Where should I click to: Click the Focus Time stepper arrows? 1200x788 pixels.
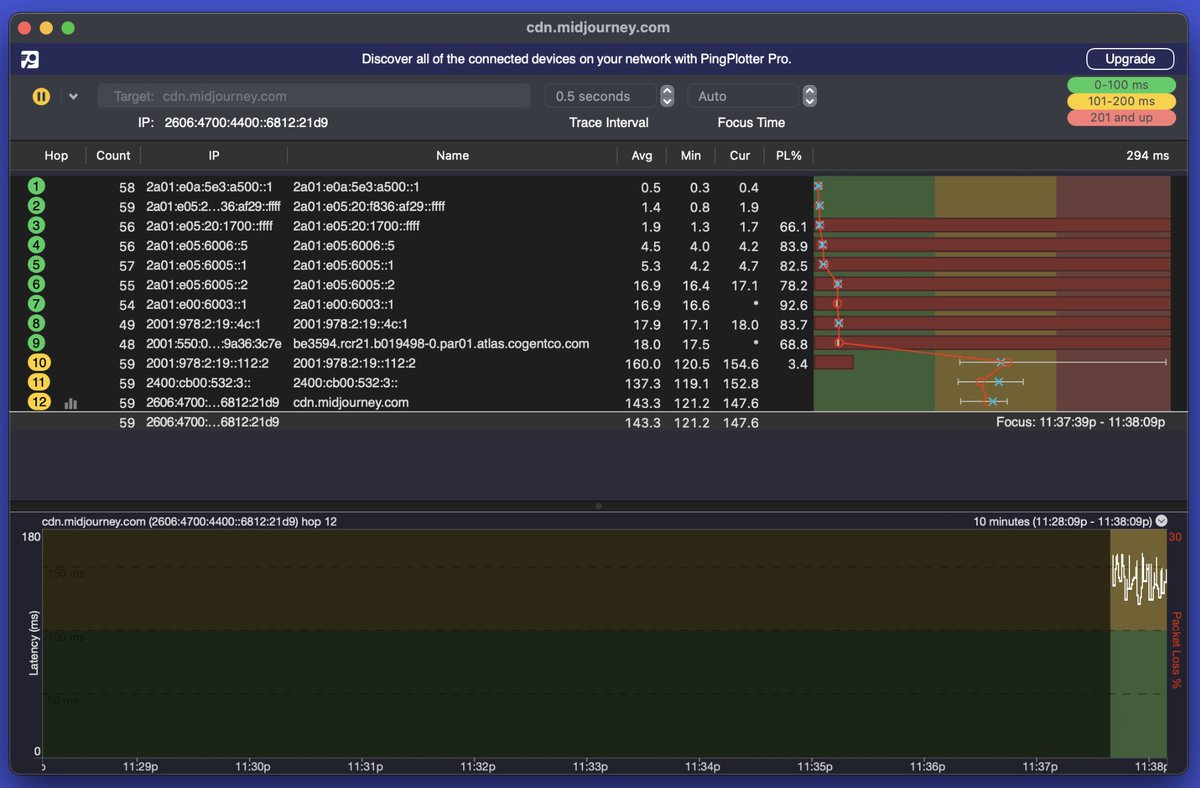(x=810, y=96)
